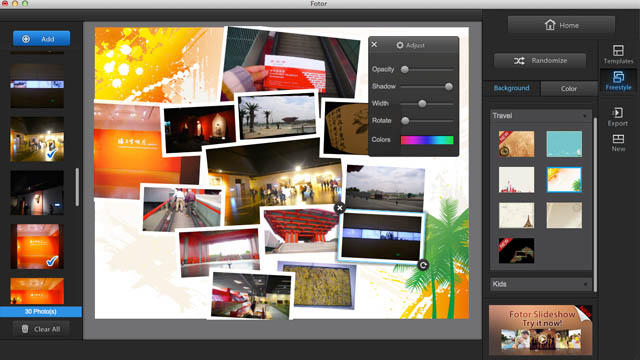Click the background list scrollbar

(x=595, y=204)
